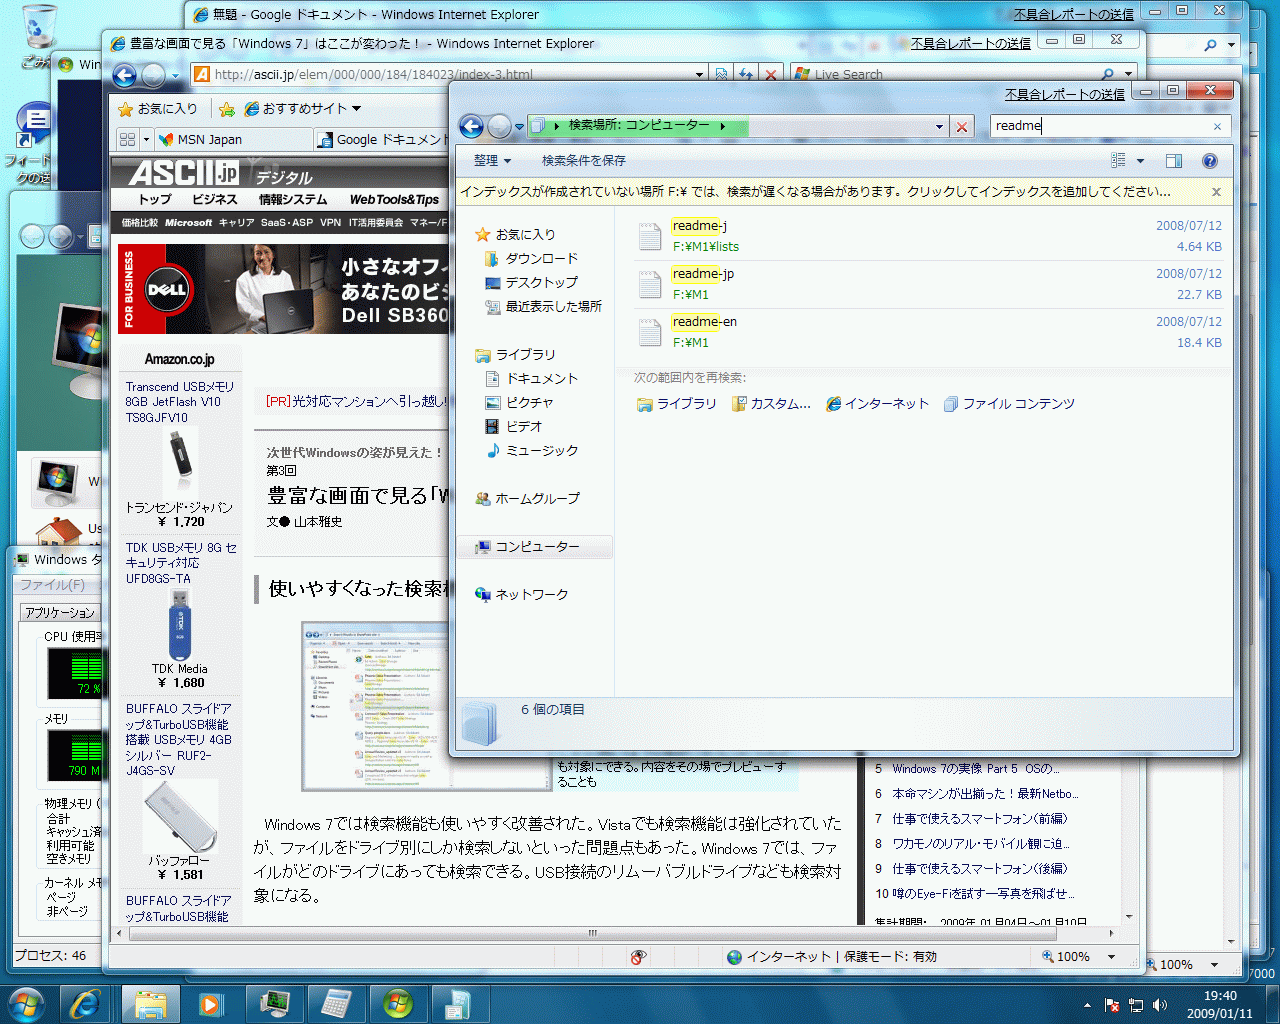Image resolution: width=1280 pixels, height=1024 pixels.
Task: Open the zoom level 100% dropdown in IE status bar
Action: (x=1111, y=957)
